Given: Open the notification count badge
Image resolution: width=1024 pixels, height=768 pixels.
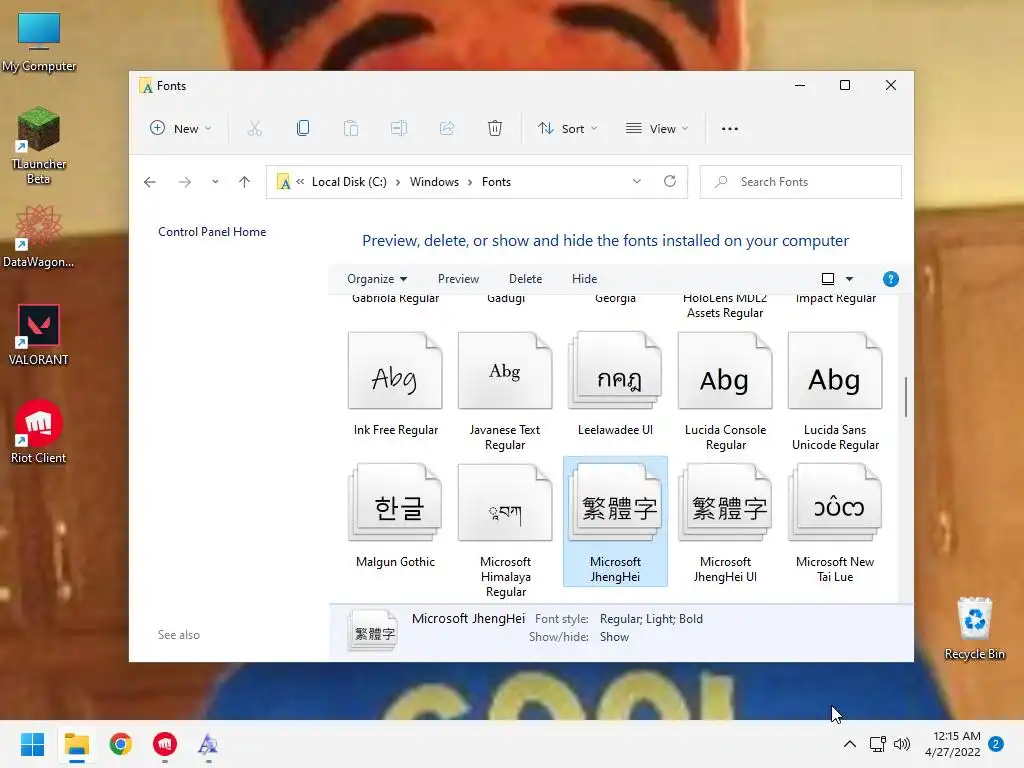Looking at the screenshot, I should [x=996, y=744].
